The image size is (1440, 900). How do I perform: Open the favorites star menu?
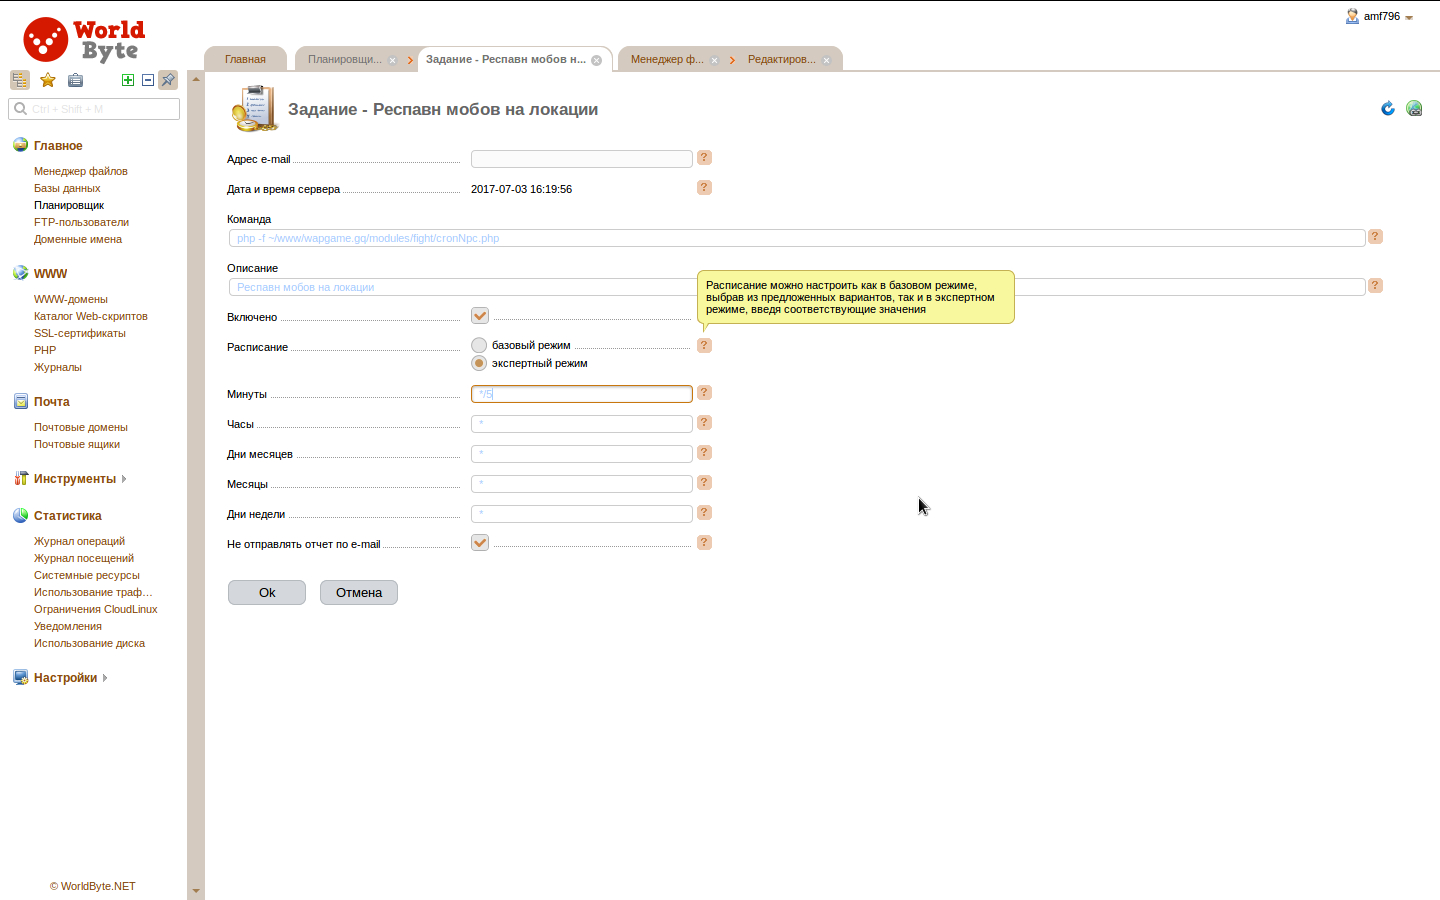click(47, 80)
